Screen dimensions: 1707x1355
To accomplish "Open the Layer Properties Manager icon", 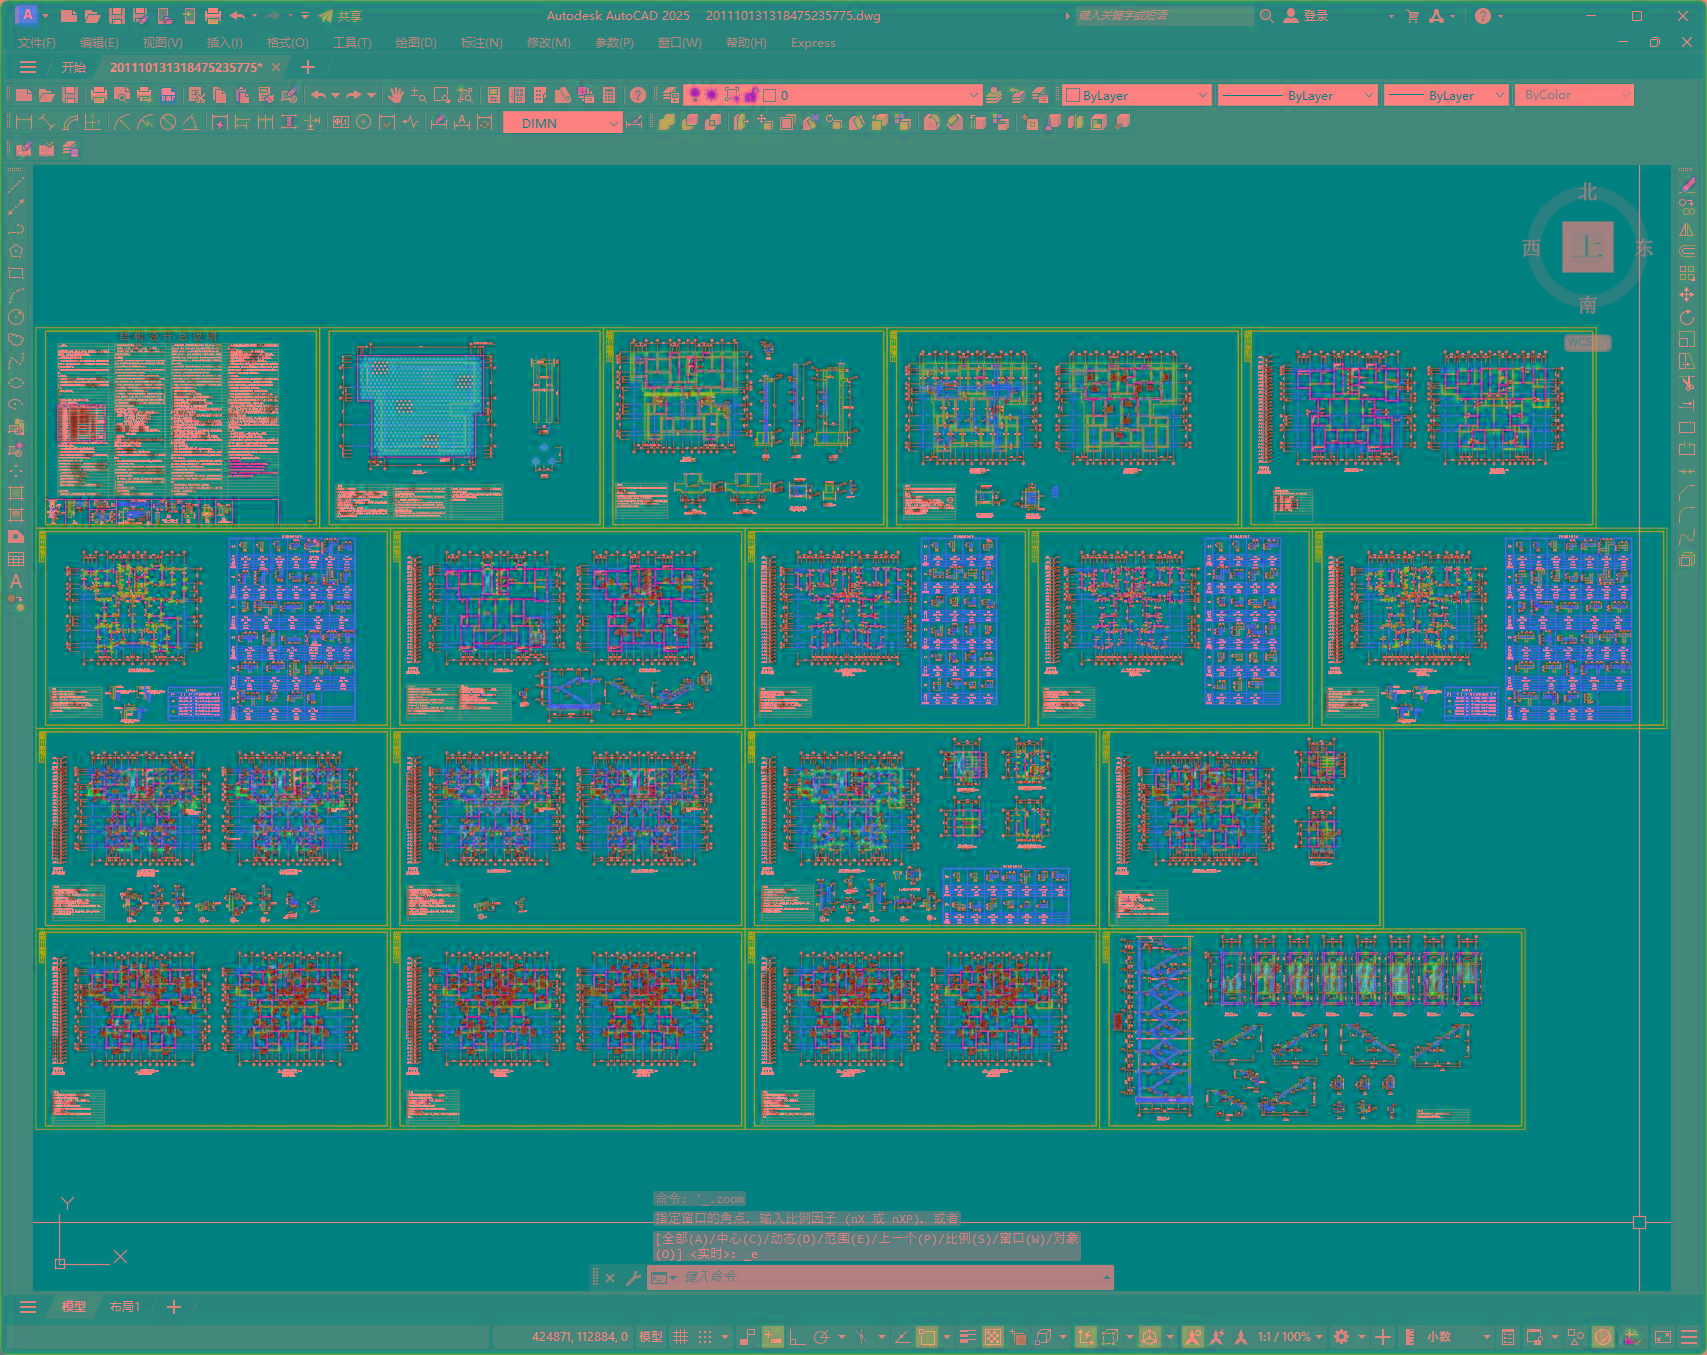I will (x=671, y=95).
